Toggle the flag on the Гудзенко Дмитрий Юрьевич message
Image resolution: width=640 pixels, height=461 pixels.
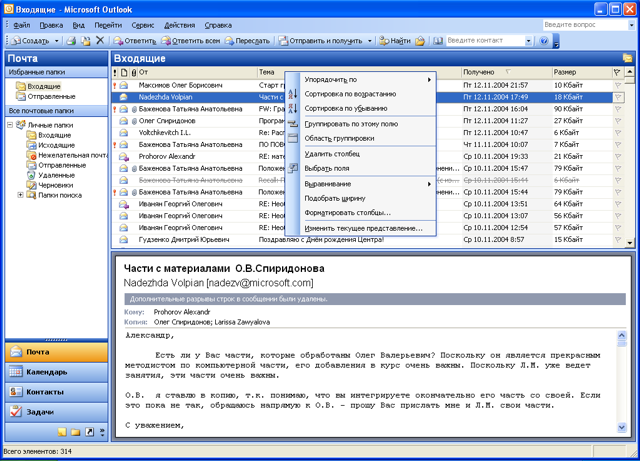click(618, 240)
